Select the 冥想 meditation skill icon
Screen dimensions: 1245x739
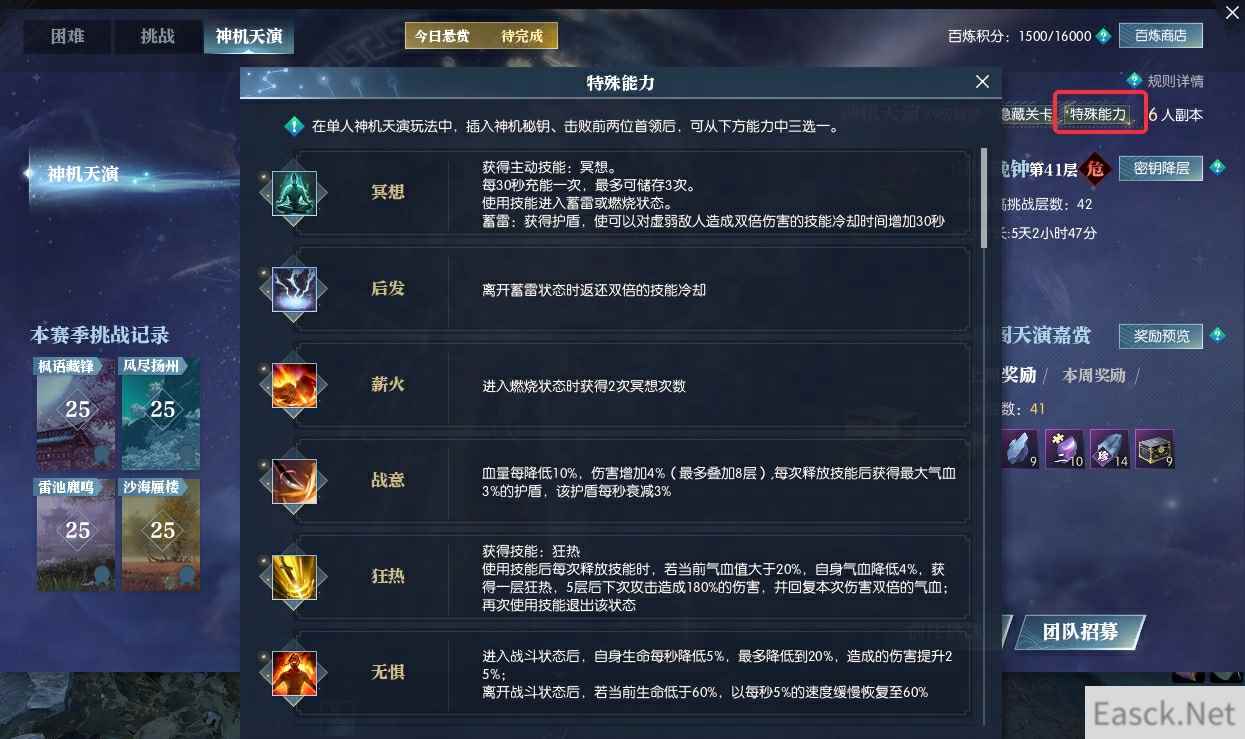294,193
